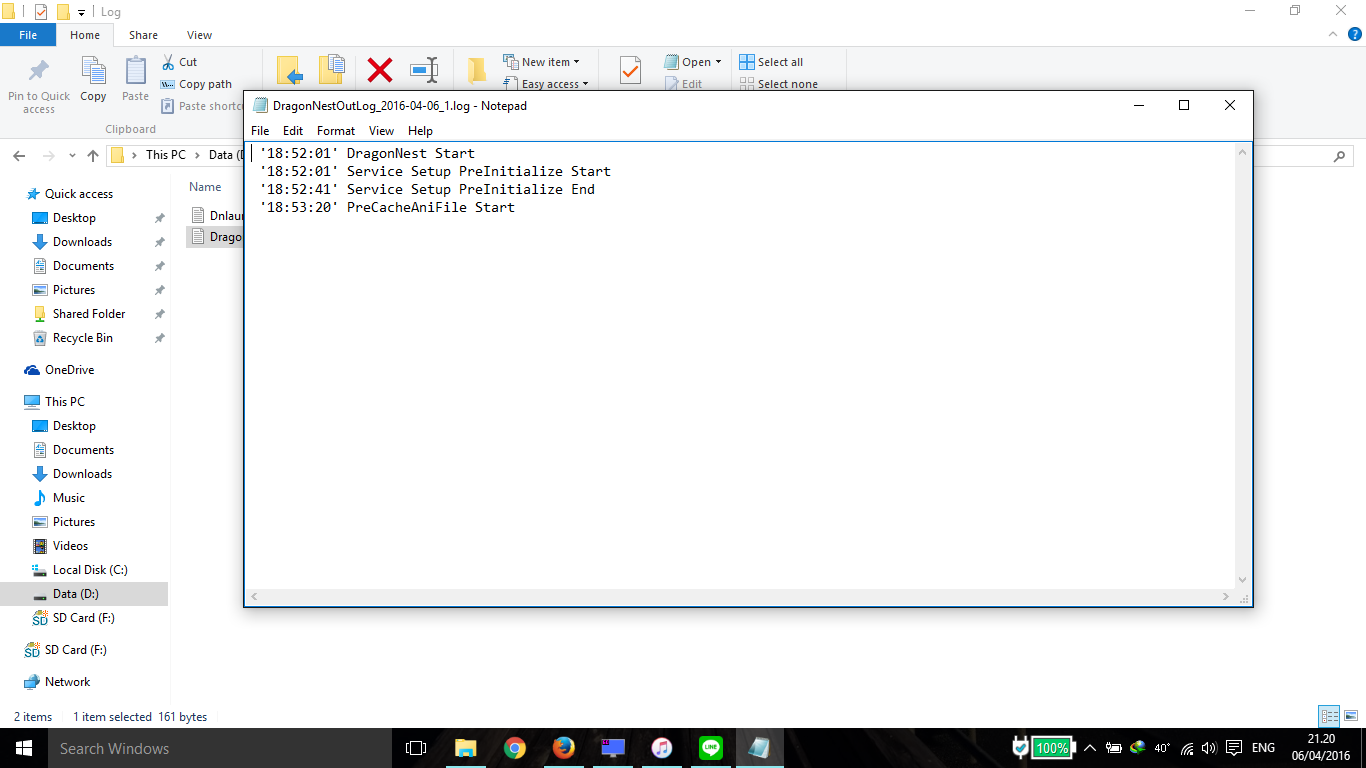Open Shared Folder in navigation pane
This screenshot has width=1366, height=768.
click(89, 314)
